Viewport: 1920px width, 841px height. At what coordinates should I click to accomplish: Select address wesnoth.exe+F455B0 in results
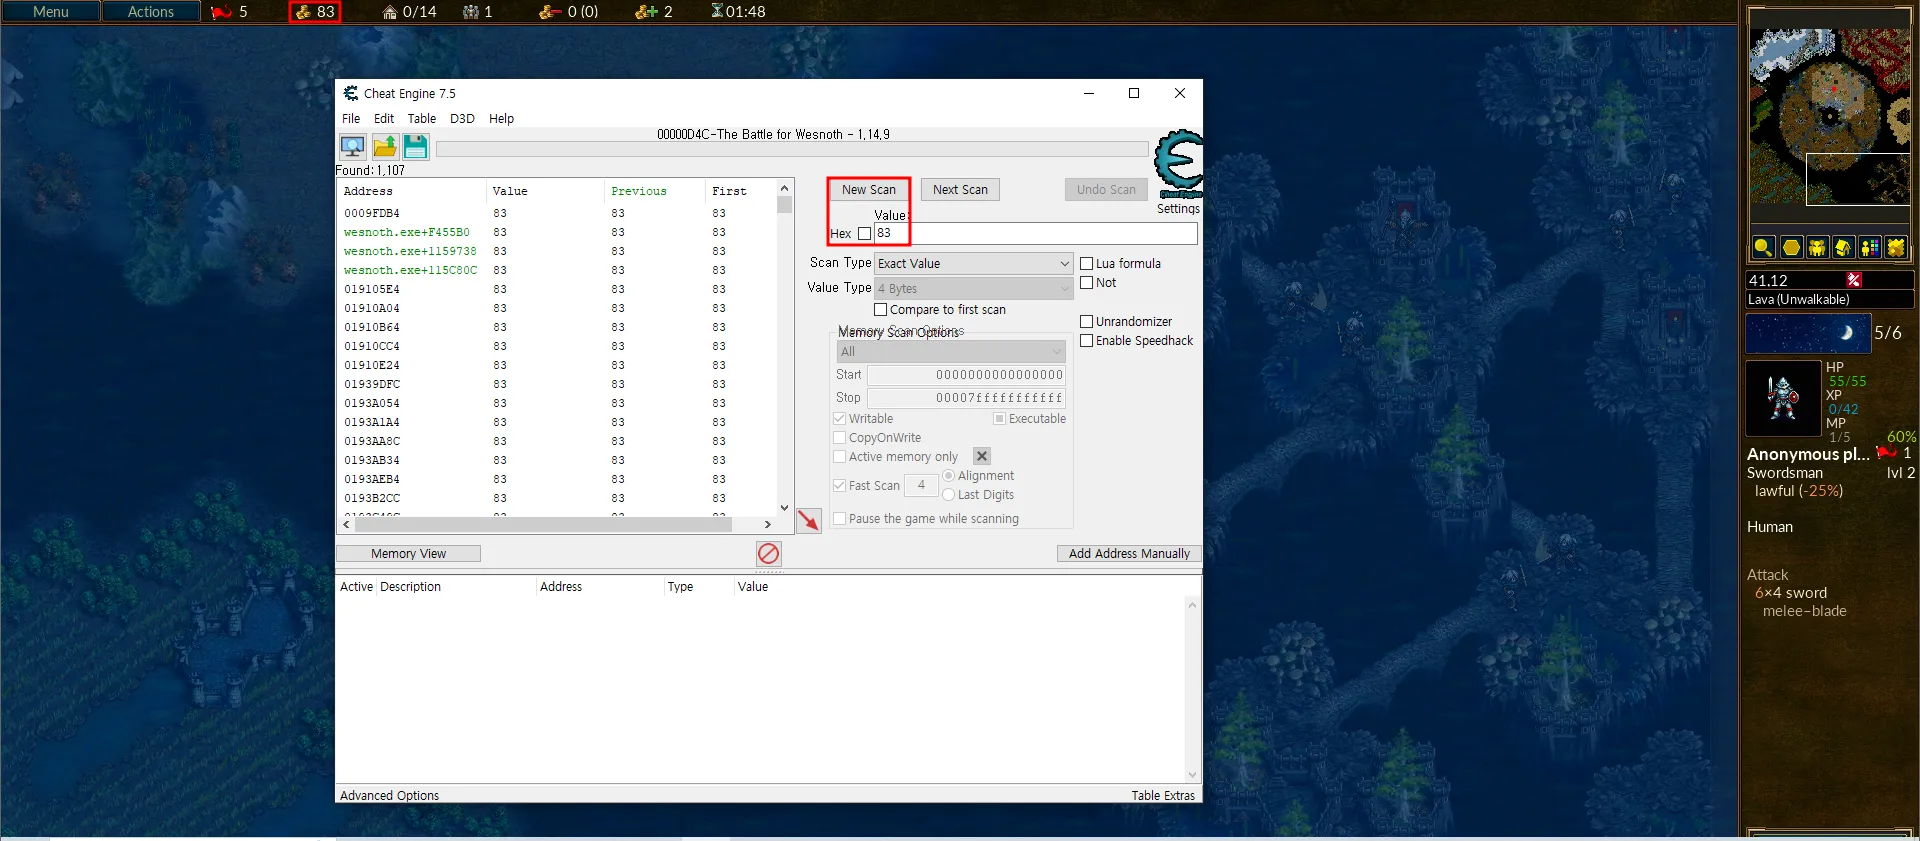point(406,232)
